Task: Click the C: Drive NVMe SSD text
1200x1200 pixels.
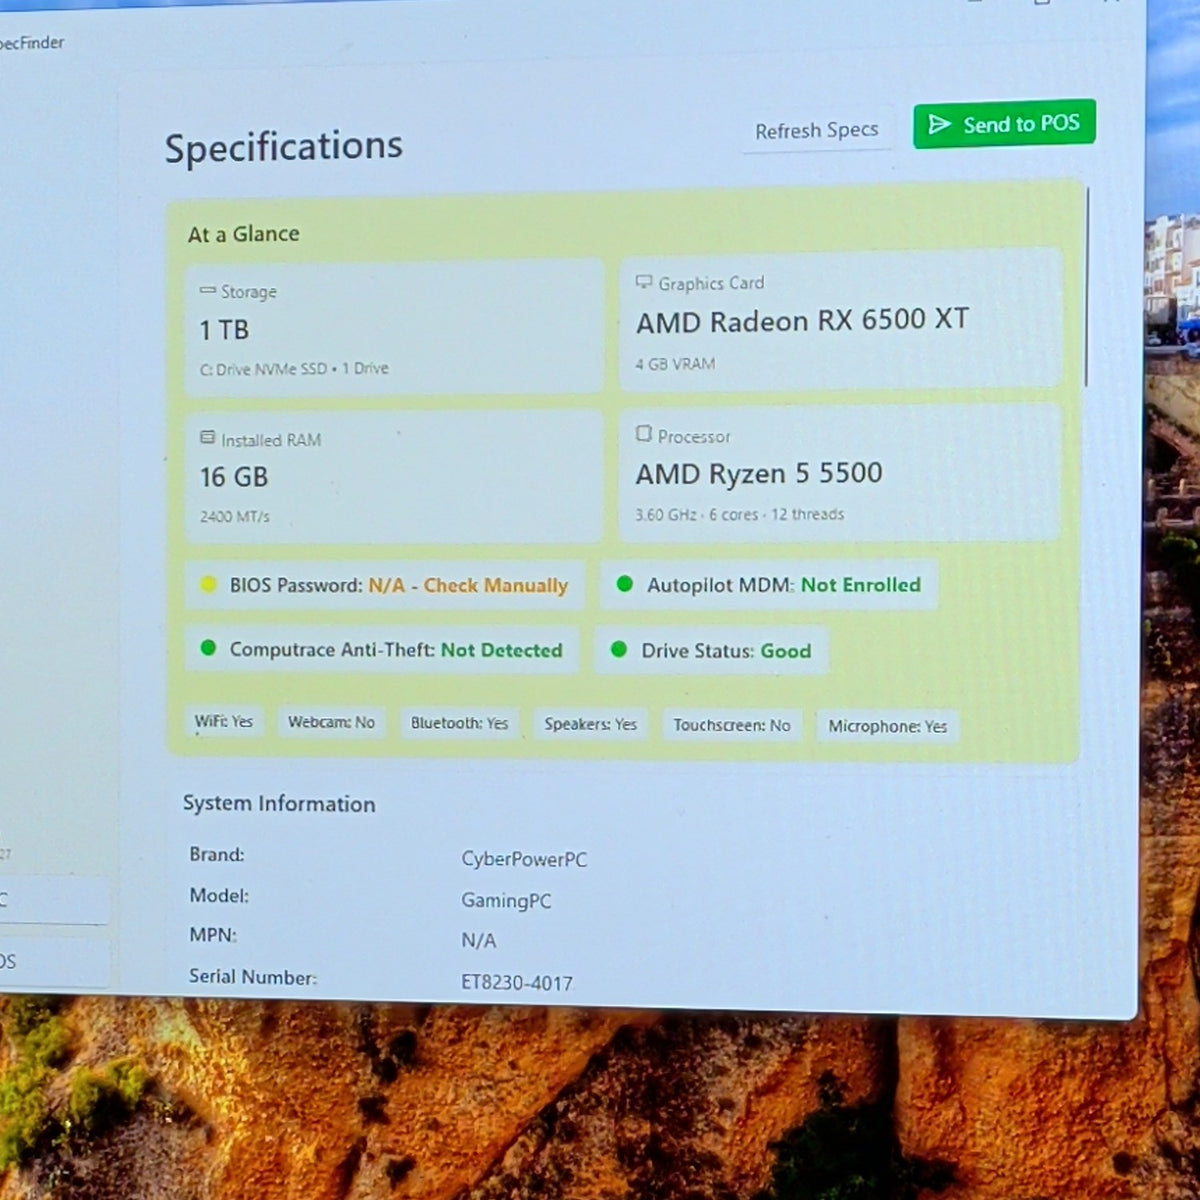Action: click(x=263, y=369)
